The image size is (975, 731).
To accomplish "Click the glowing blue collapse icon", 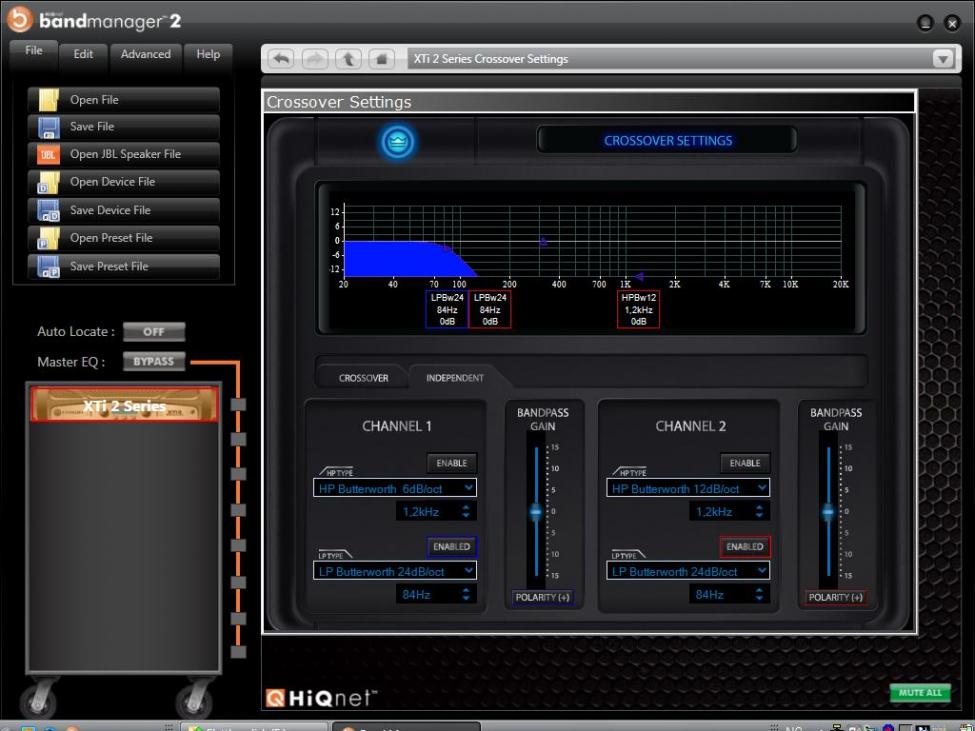I will pos(398,142).
